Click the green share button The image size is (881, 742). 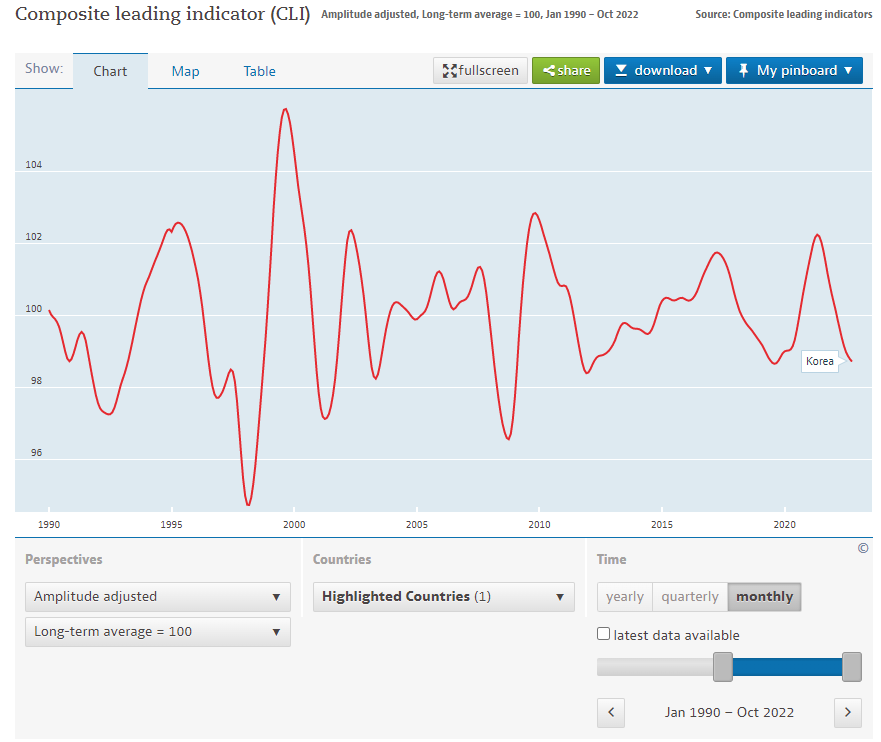(566, 70)
